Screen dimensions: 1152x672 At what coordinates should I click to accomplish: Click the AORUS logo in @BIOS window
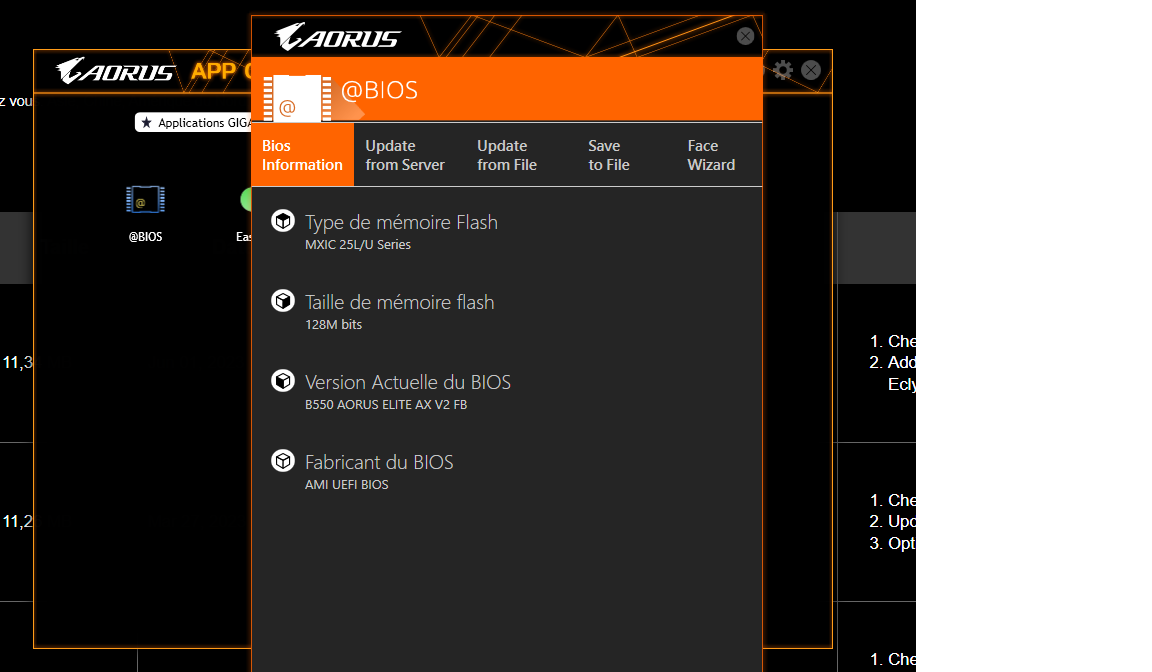pos(338,37)
